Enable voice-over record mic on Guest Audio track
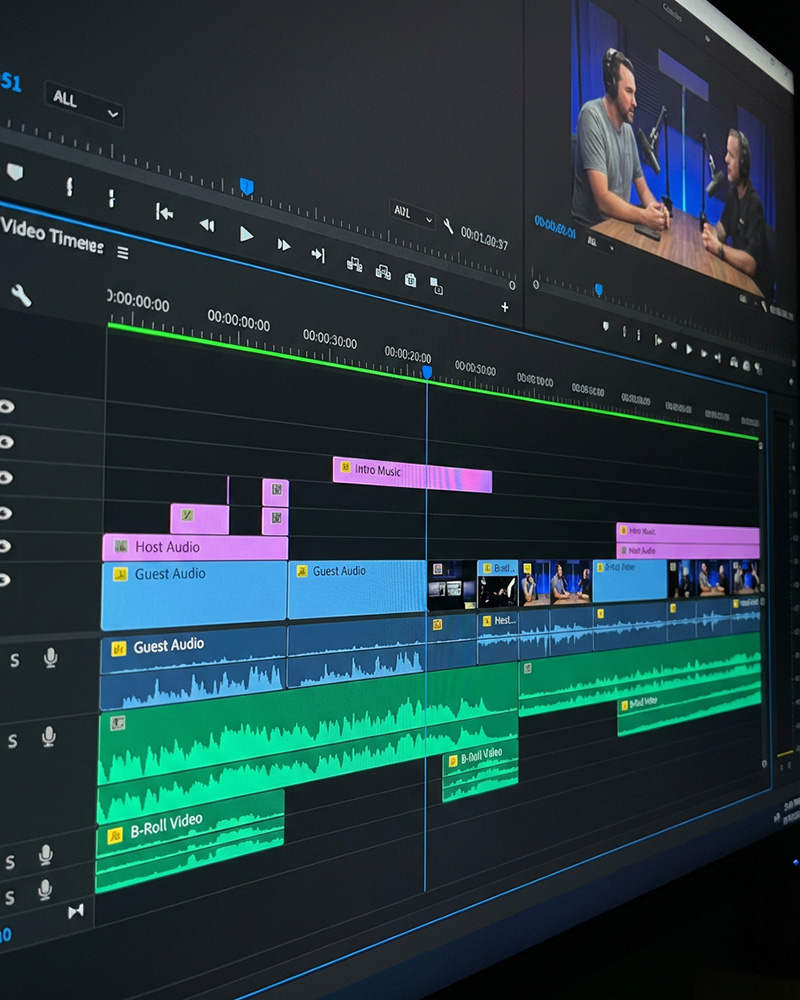 (50, 657)
